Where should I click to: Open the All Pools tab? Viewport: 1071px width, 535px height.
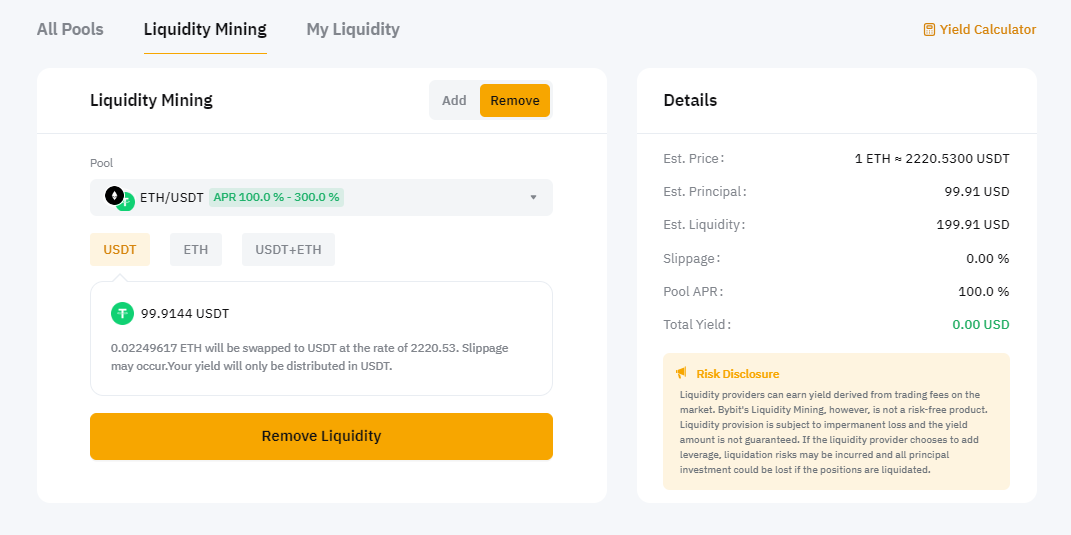click(70, 29)
